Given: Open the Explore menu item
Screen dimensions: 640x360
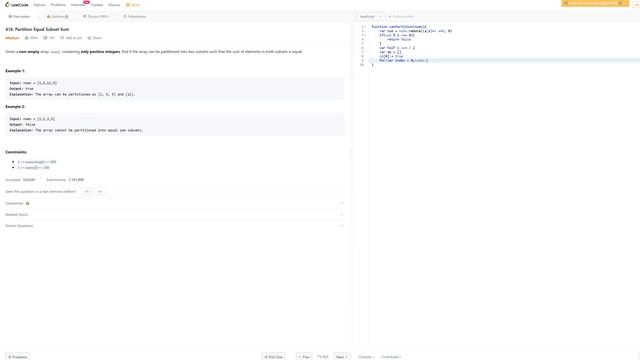Looking at the screenshot, I should point(40,5).
